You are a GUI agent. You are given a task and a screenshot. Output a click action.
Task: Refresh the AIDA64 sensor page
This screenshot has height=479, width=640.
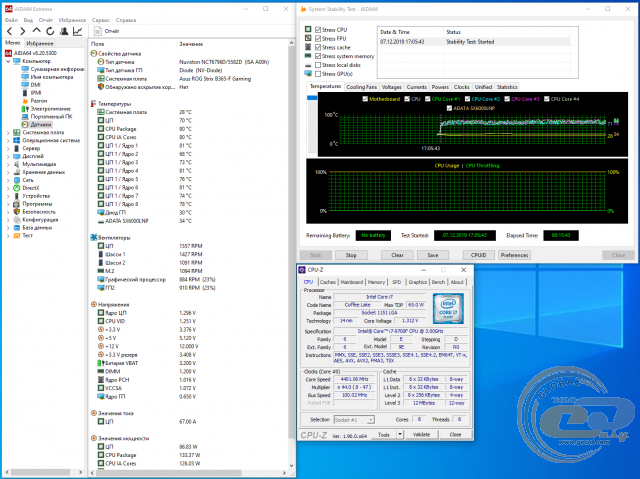(50, 31)
